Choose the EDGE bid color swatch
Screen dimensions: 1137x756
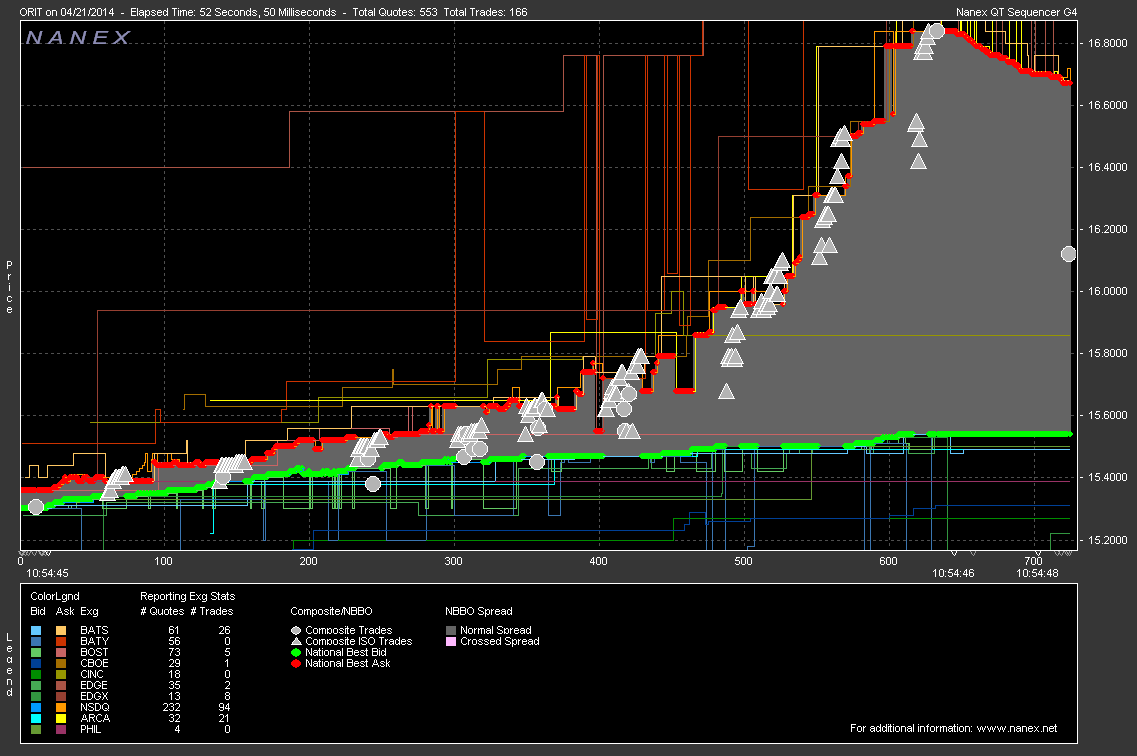pos(36,685)
